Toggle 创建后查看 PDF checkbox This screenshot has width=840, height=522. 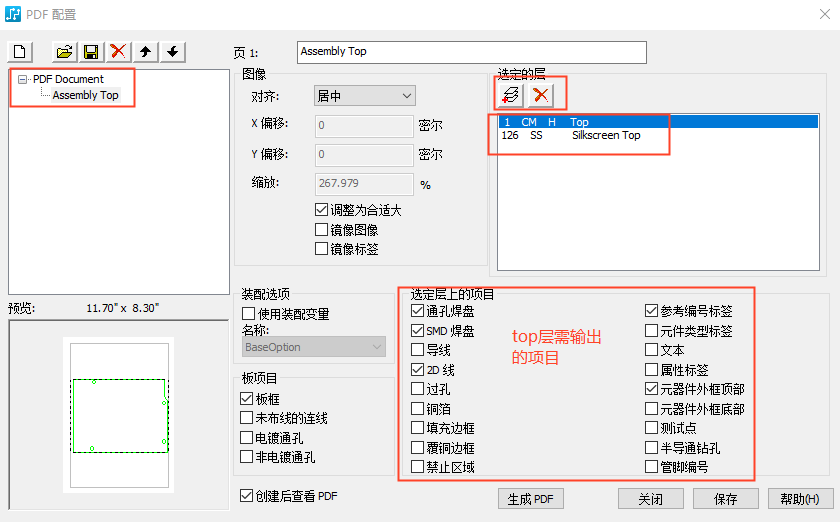(x=246, y=496)
